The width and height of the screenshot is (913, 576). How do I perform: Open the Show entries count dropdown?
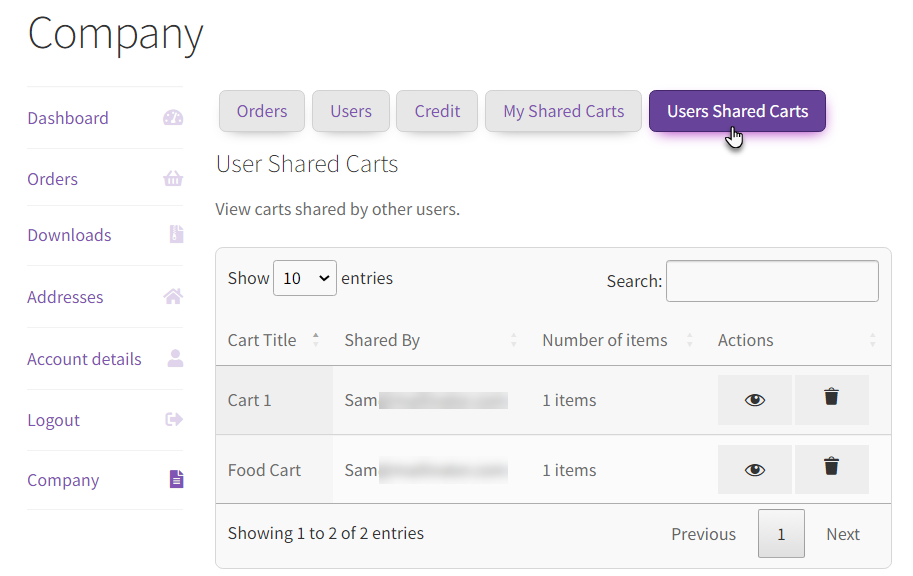pyautogui.click(x=305, y=278)
